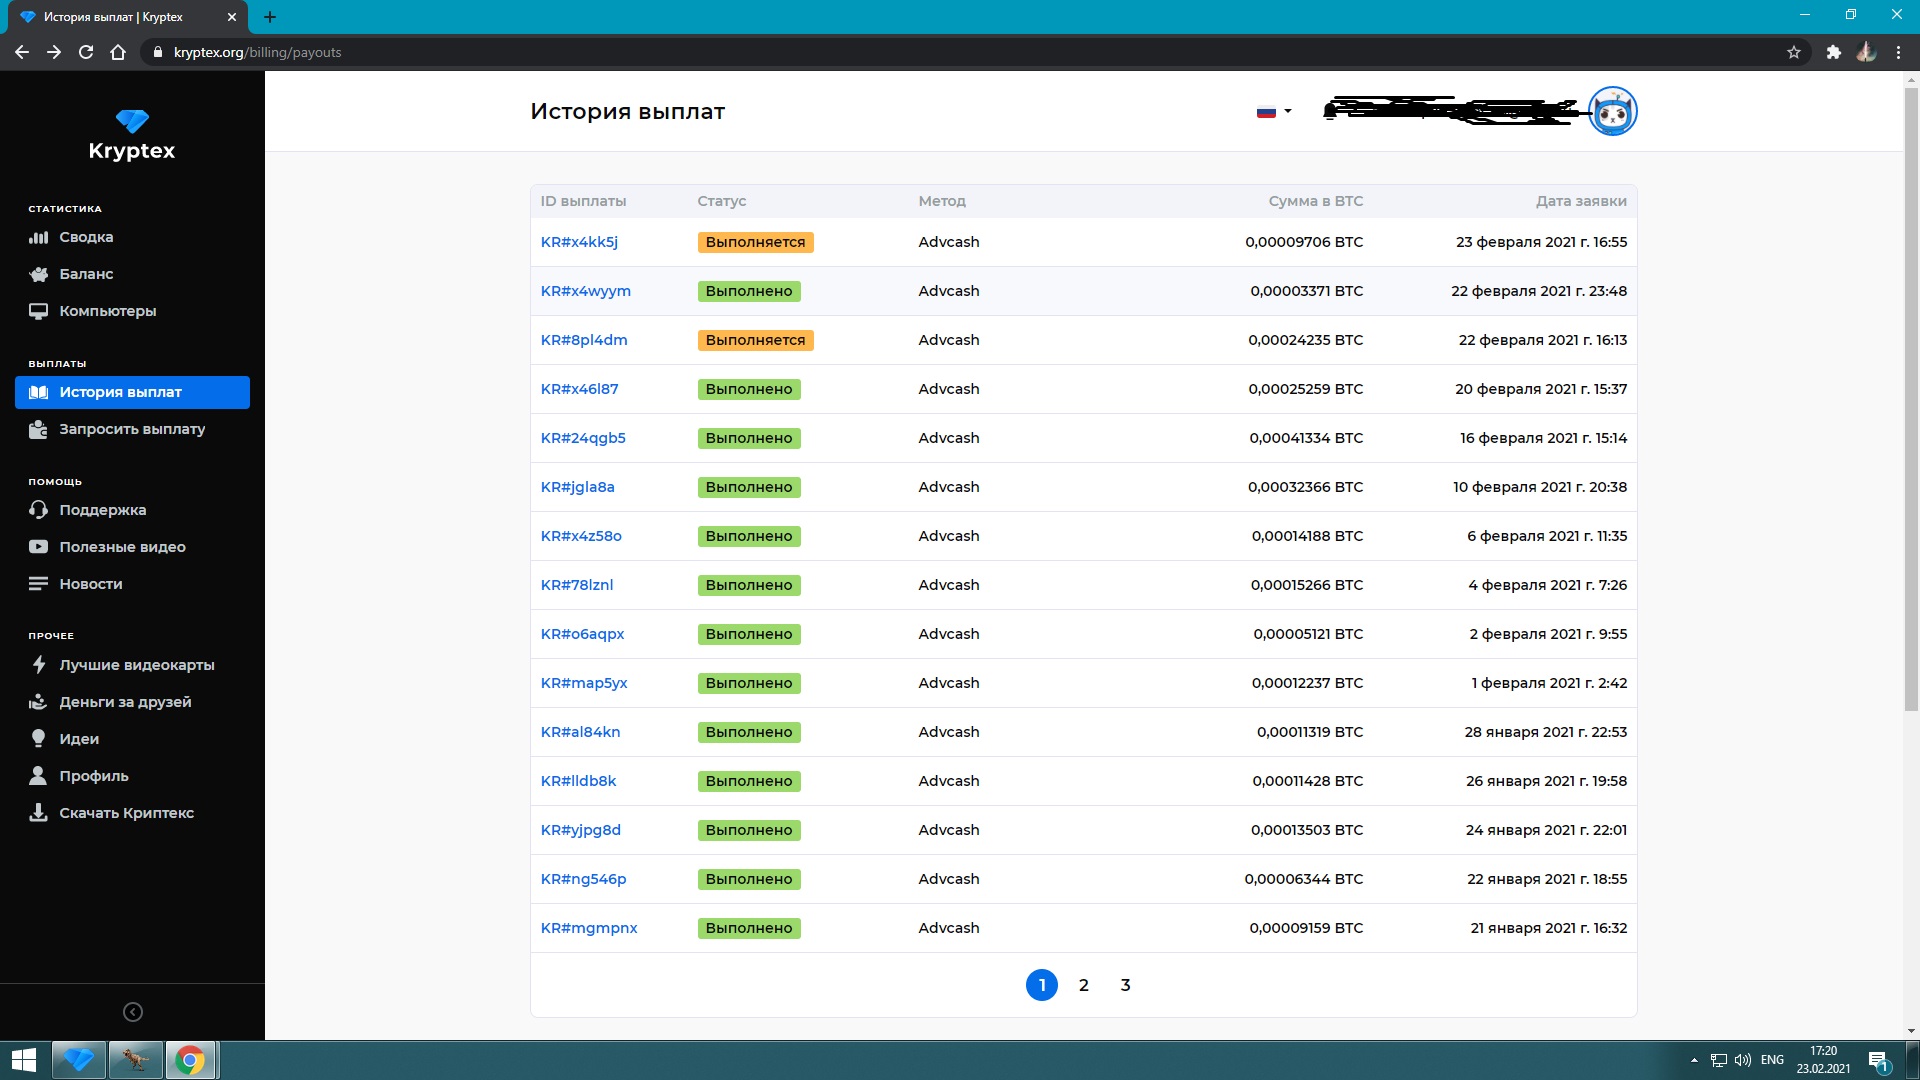The image size is (1920, 1080).
Task: Open Новости menu item
Action: pos(90,584)
